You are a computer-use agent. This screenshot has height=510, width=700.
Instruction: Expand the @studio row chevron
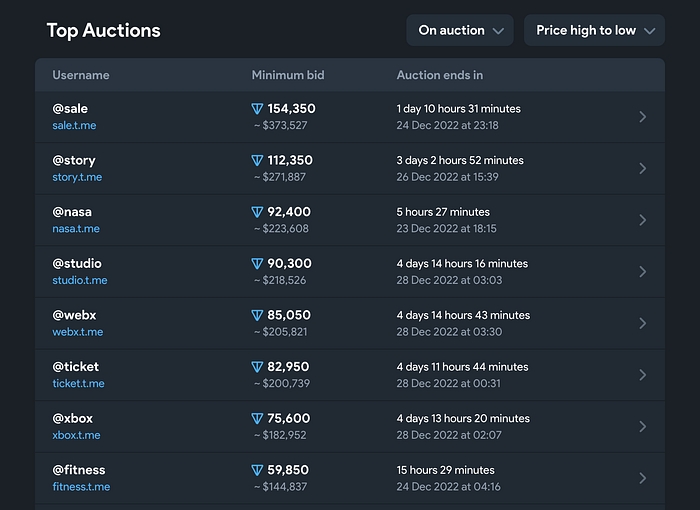(x=642, y=272)
